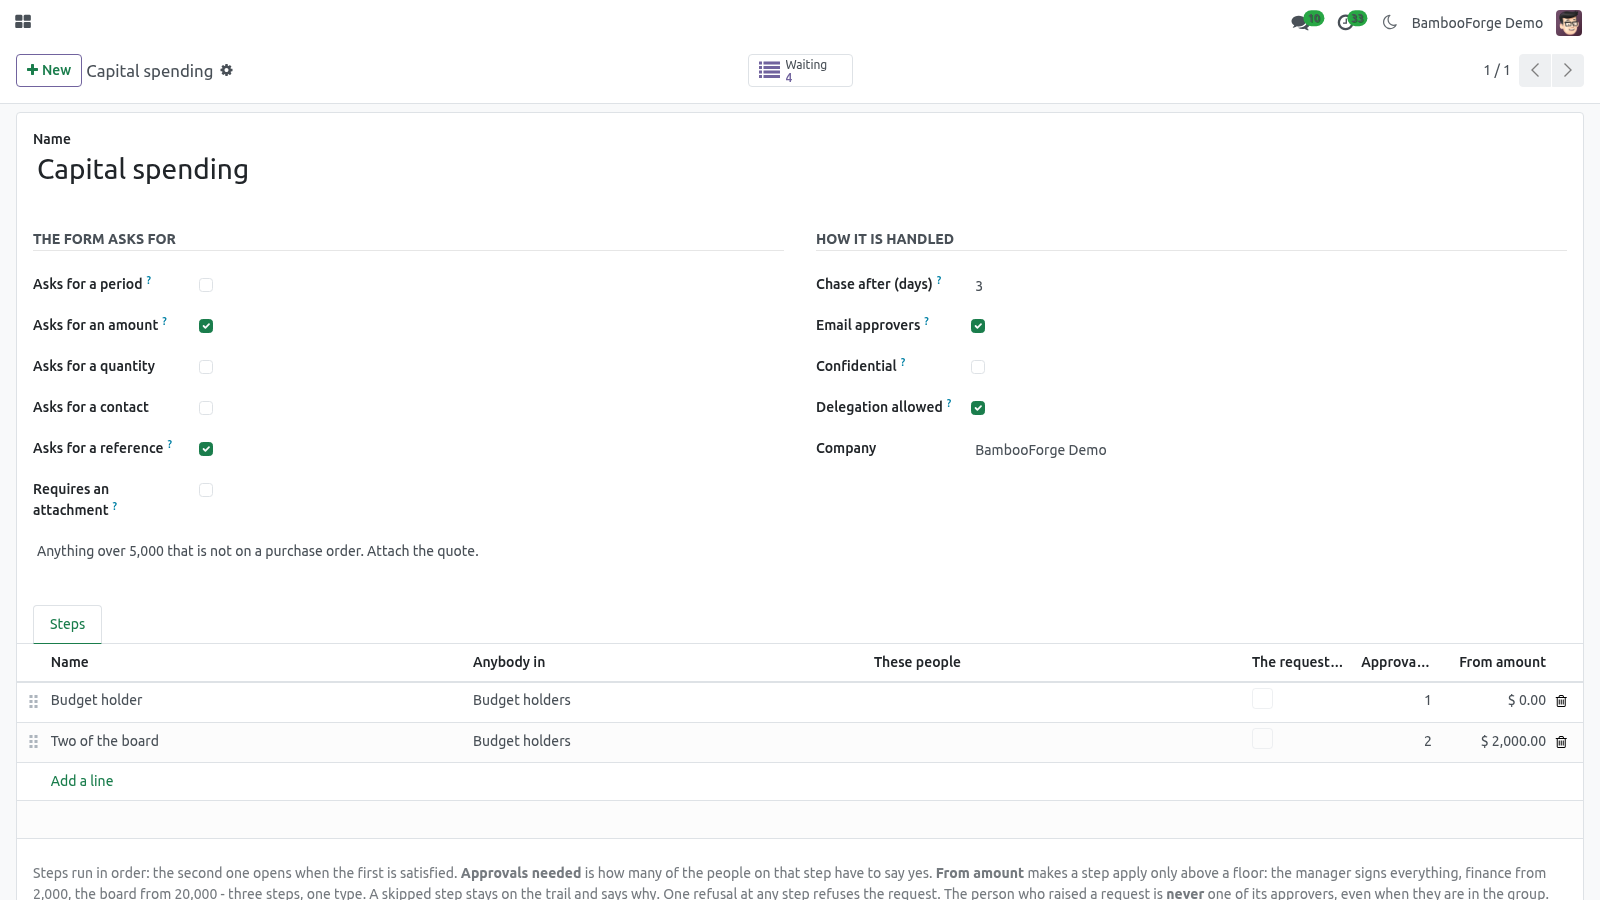Show help tooltip for Asks for a period

pos(149,280)
